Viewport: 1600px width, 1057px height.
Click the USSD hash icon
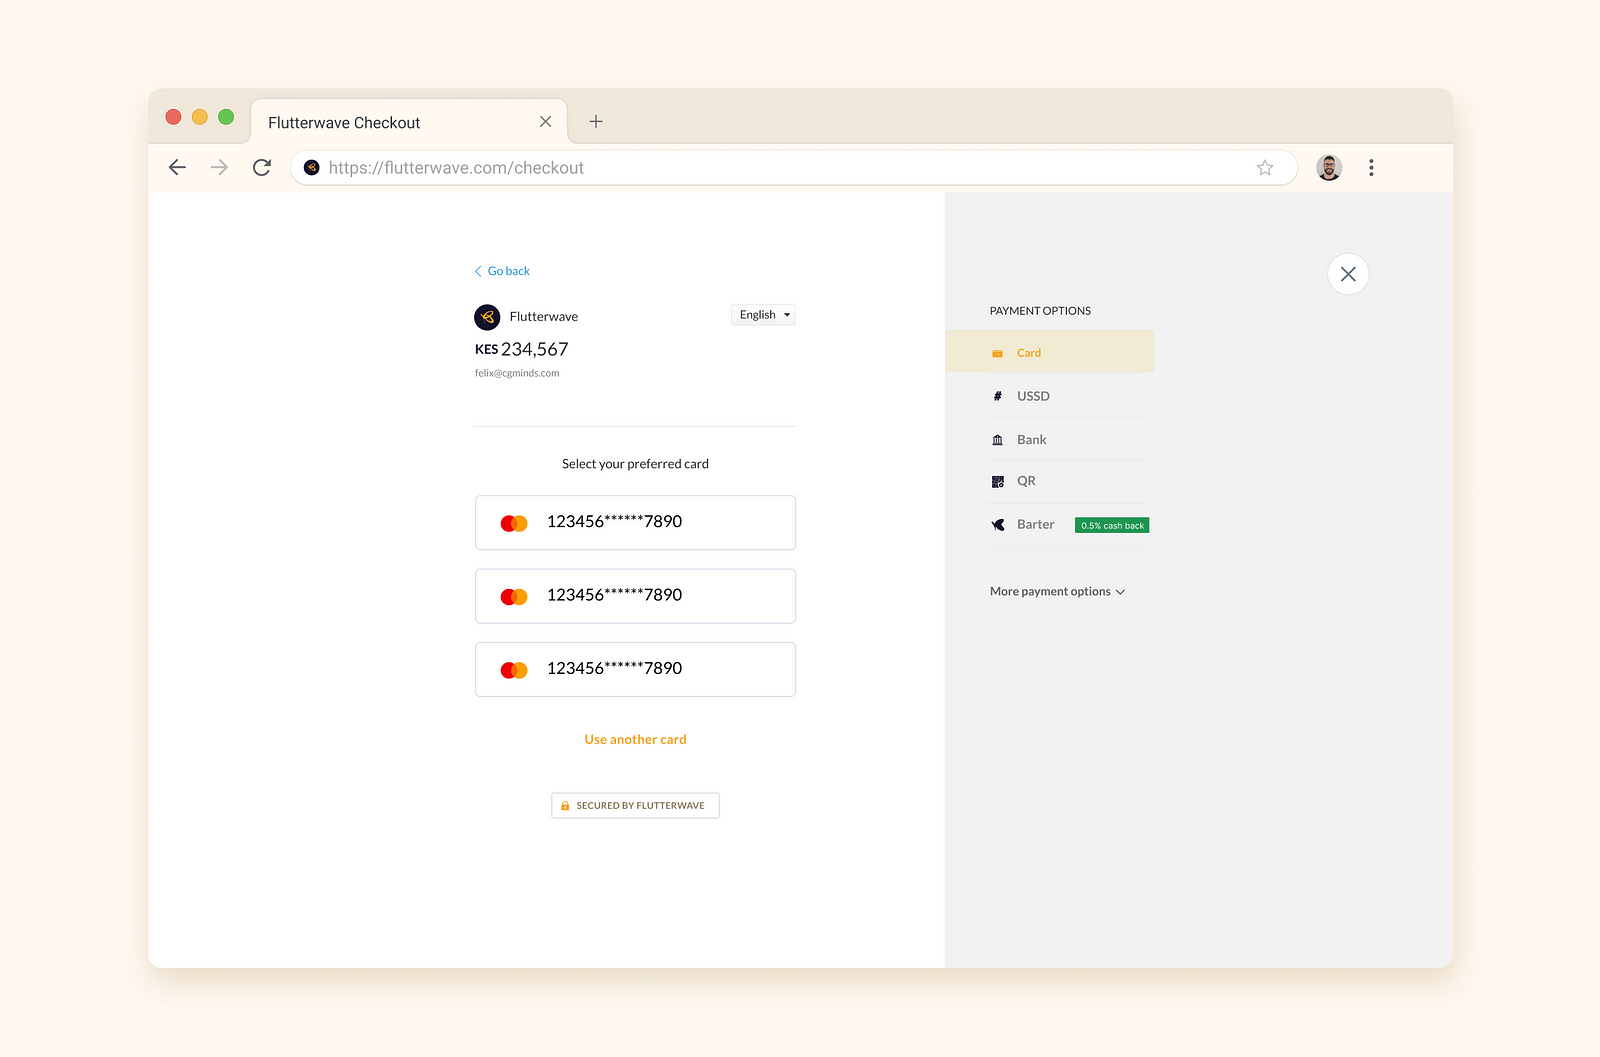[997, 396]
